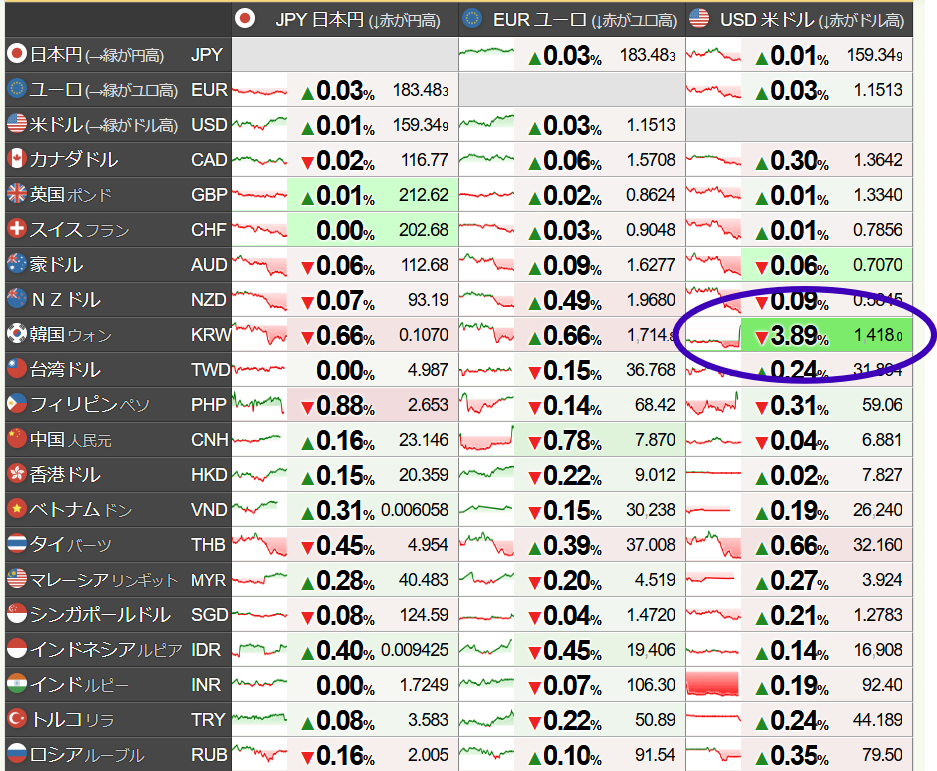Click the Canada flag icon beside カナダドル

click(x=16, y=160)
